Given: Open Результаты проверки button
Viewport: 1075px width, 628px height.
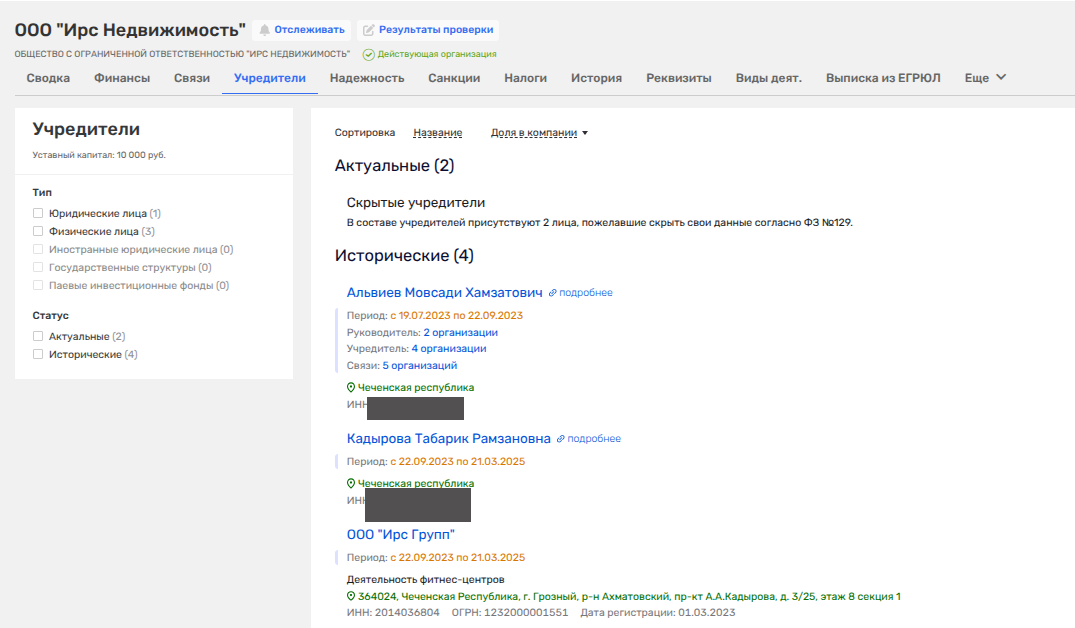Looking at the screenshot, I should 428,30.
